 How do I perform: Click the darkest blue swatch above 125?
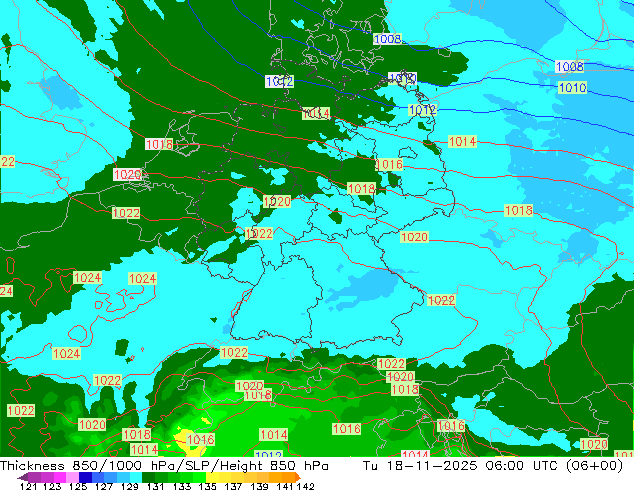pos(85,477)
